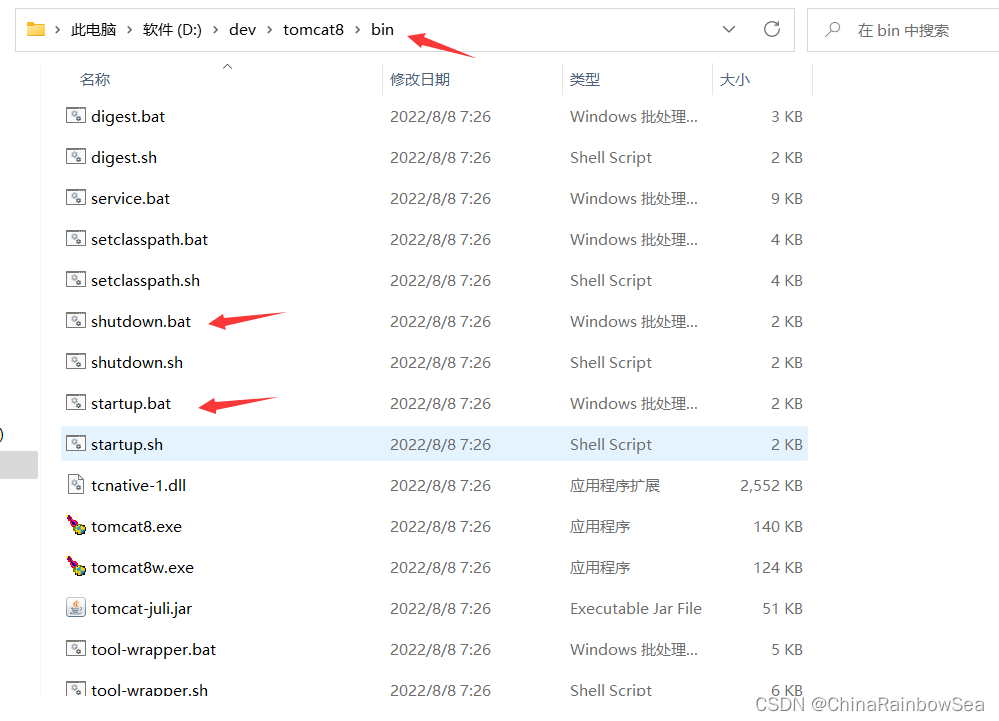999x721 pixels.
Task: Click size 2,552 KB of tcnative-1.dll
Action: [771, 485]
